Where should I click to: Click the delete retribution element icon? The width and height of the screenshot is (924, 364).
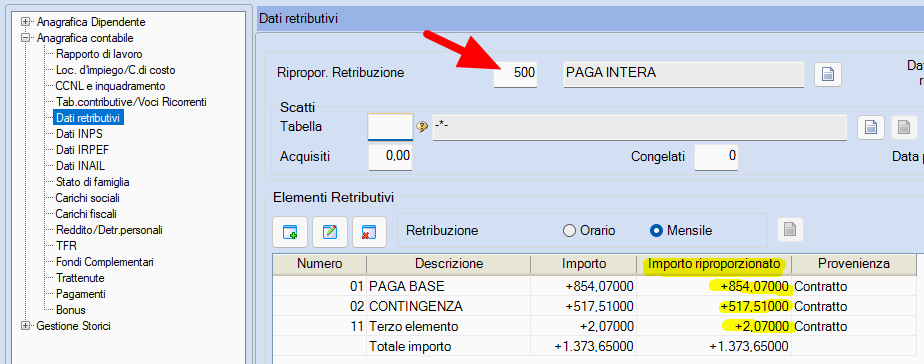coord(369,231)
